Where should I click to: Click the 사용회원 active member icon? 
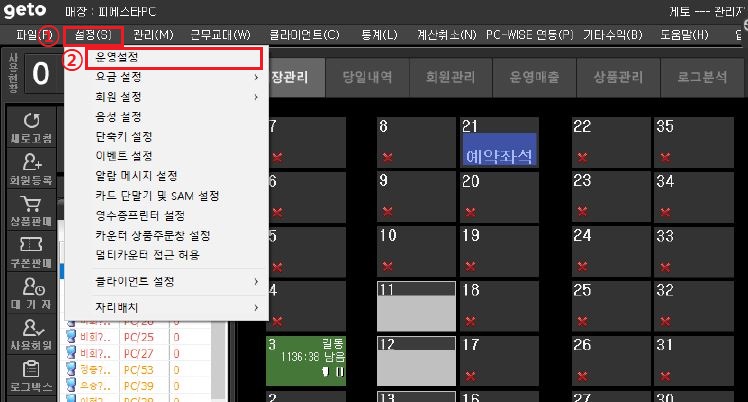(x=30, y=331)
